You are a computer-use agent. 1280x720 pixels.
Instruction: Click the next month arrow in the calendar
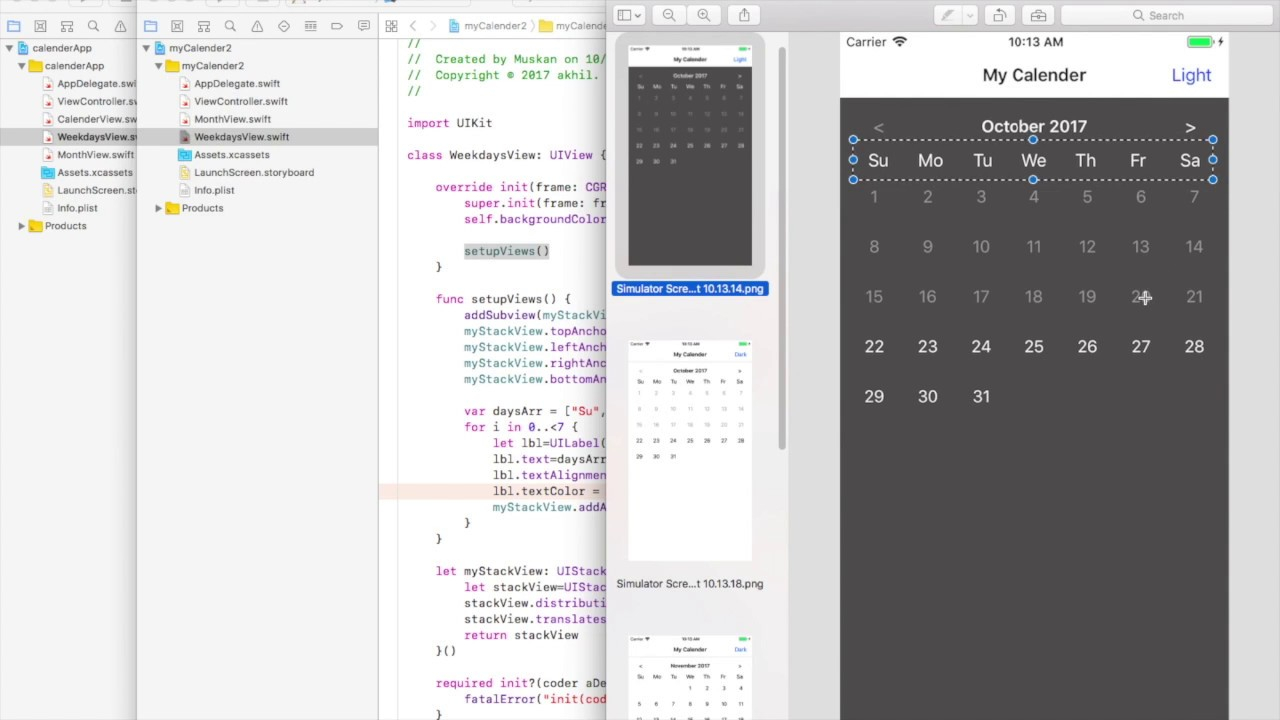click(1190, 127)
